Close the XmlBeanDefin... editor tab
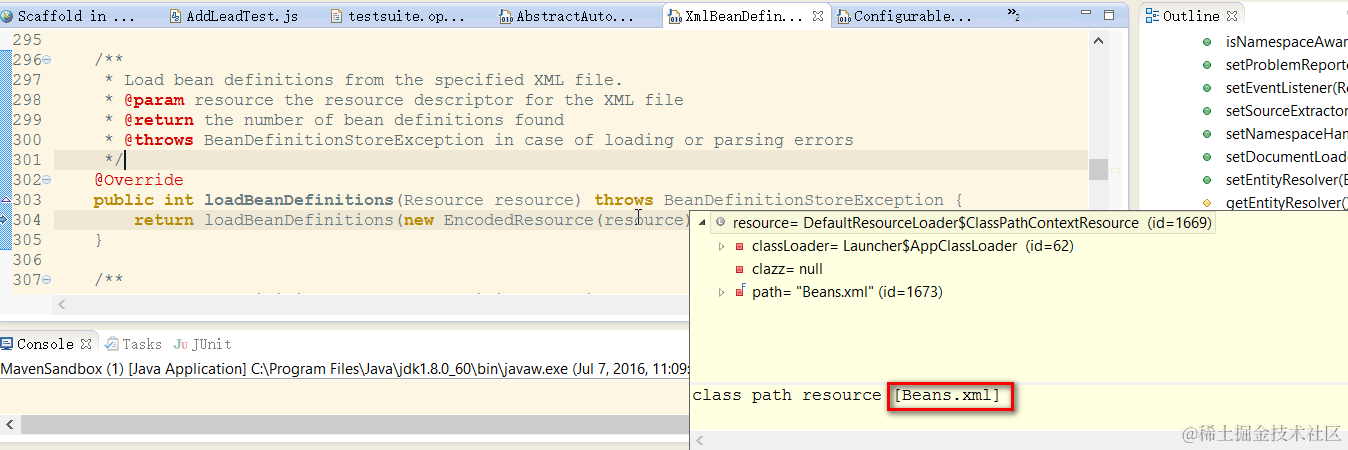Image resolution: width=1348 pixels, height=450 pixels. tap(819, 16)
